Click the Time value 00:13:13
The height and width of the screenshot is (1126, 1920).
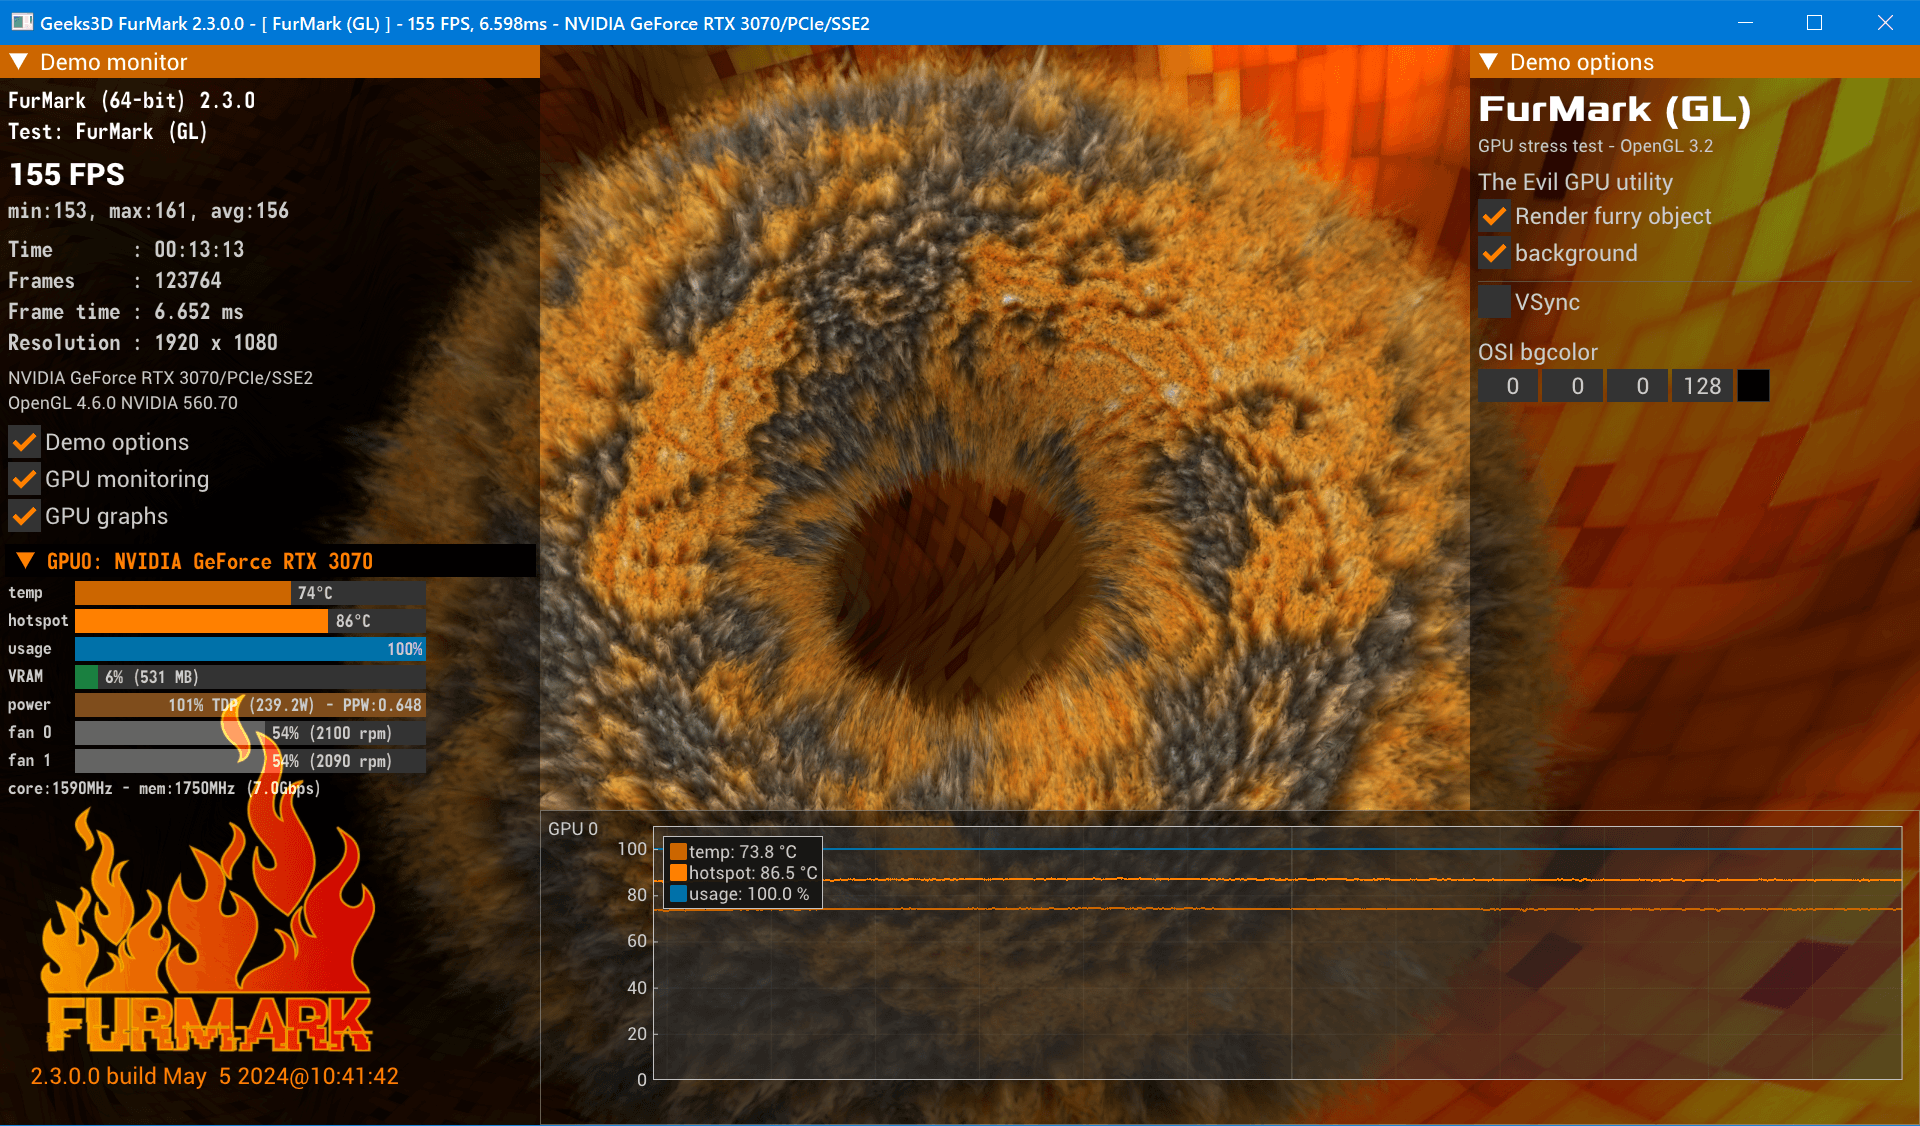tap(199, 250)
